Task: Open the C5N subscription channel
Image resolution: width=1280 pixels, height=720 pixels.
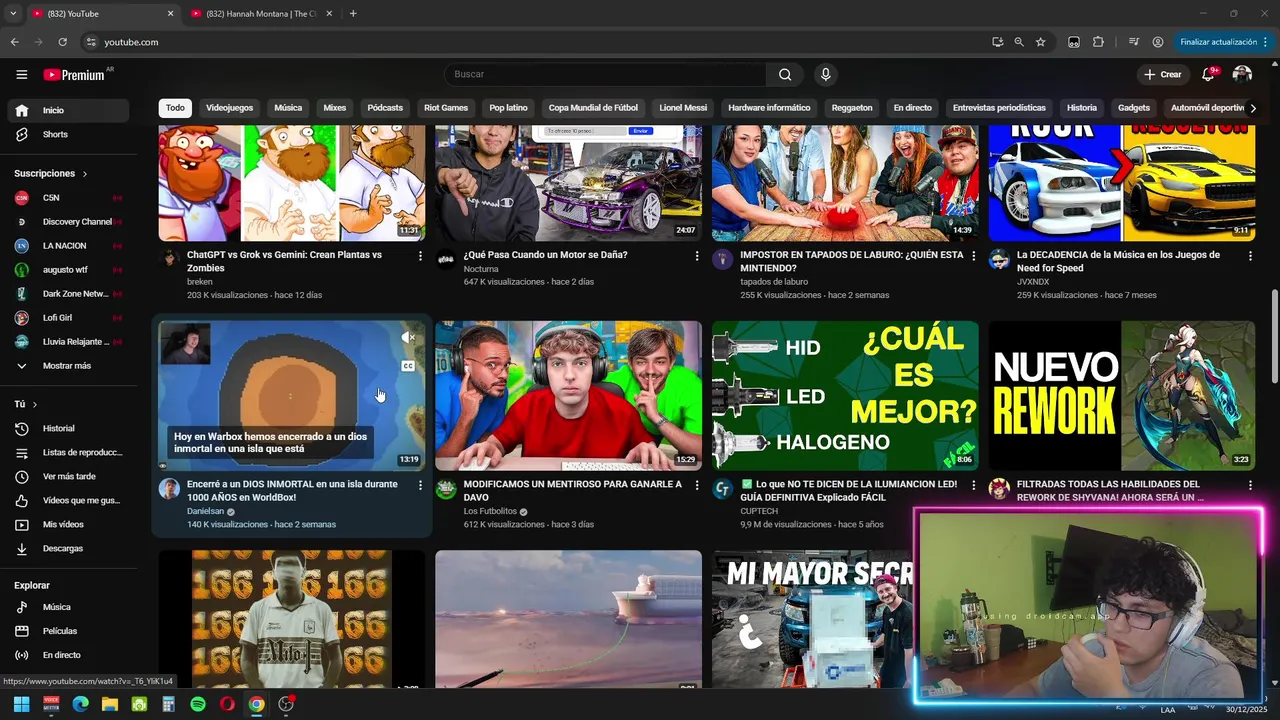Action: 68,197
